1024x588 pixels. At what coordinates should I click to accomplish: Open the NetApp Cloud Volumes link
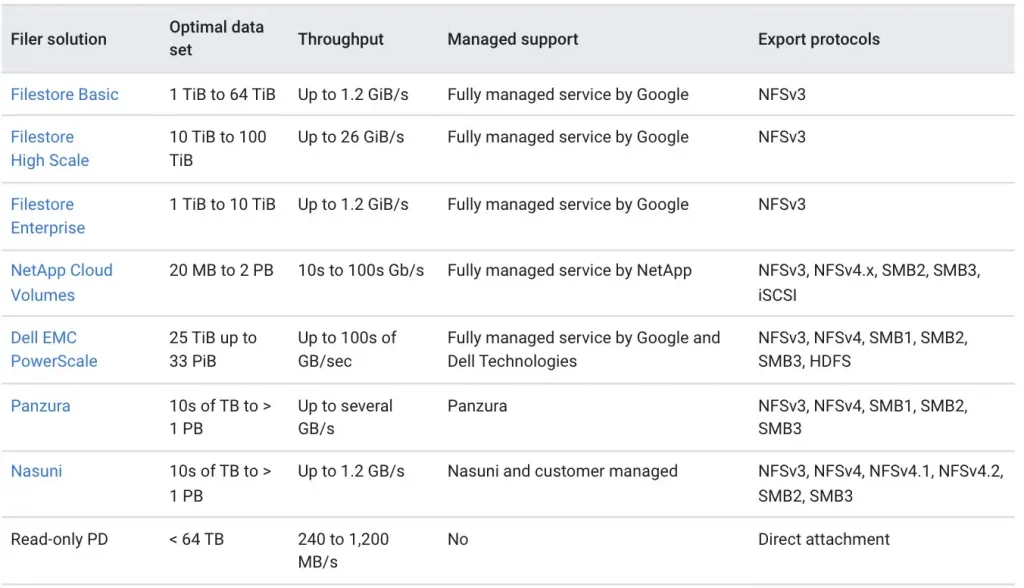pyautogui.click(x=61, y=282)
